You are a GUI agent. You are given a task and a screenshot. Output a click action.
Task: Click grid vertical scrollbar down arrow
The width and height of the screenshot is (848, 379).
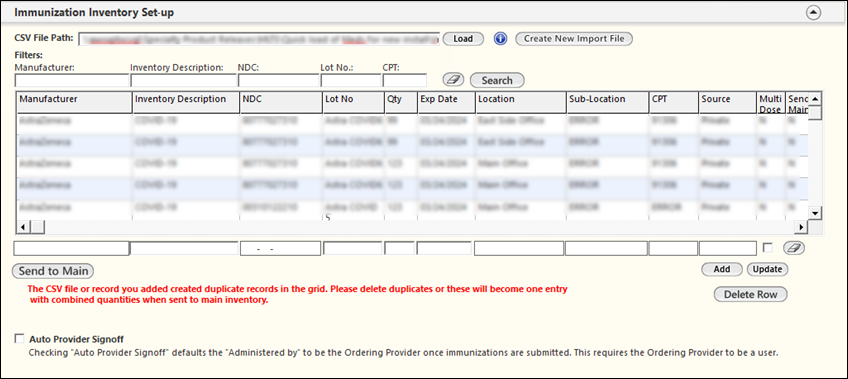click(x=815, y=213)
